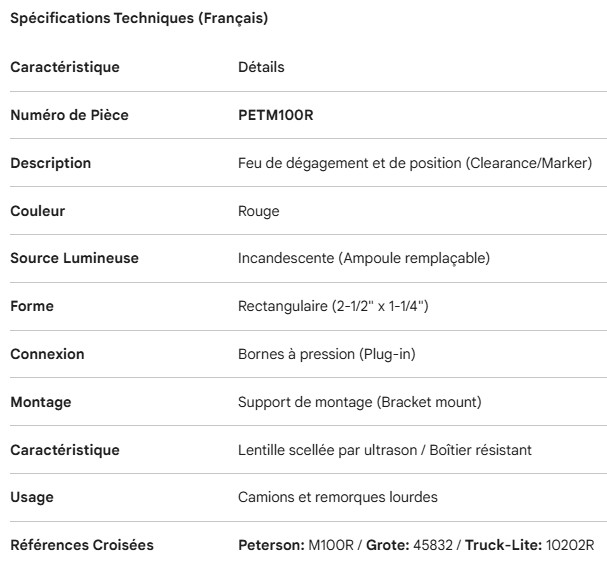Screen dimensions: 607x563
Task: Click the "Détails" column header
Action: [261, 67]
